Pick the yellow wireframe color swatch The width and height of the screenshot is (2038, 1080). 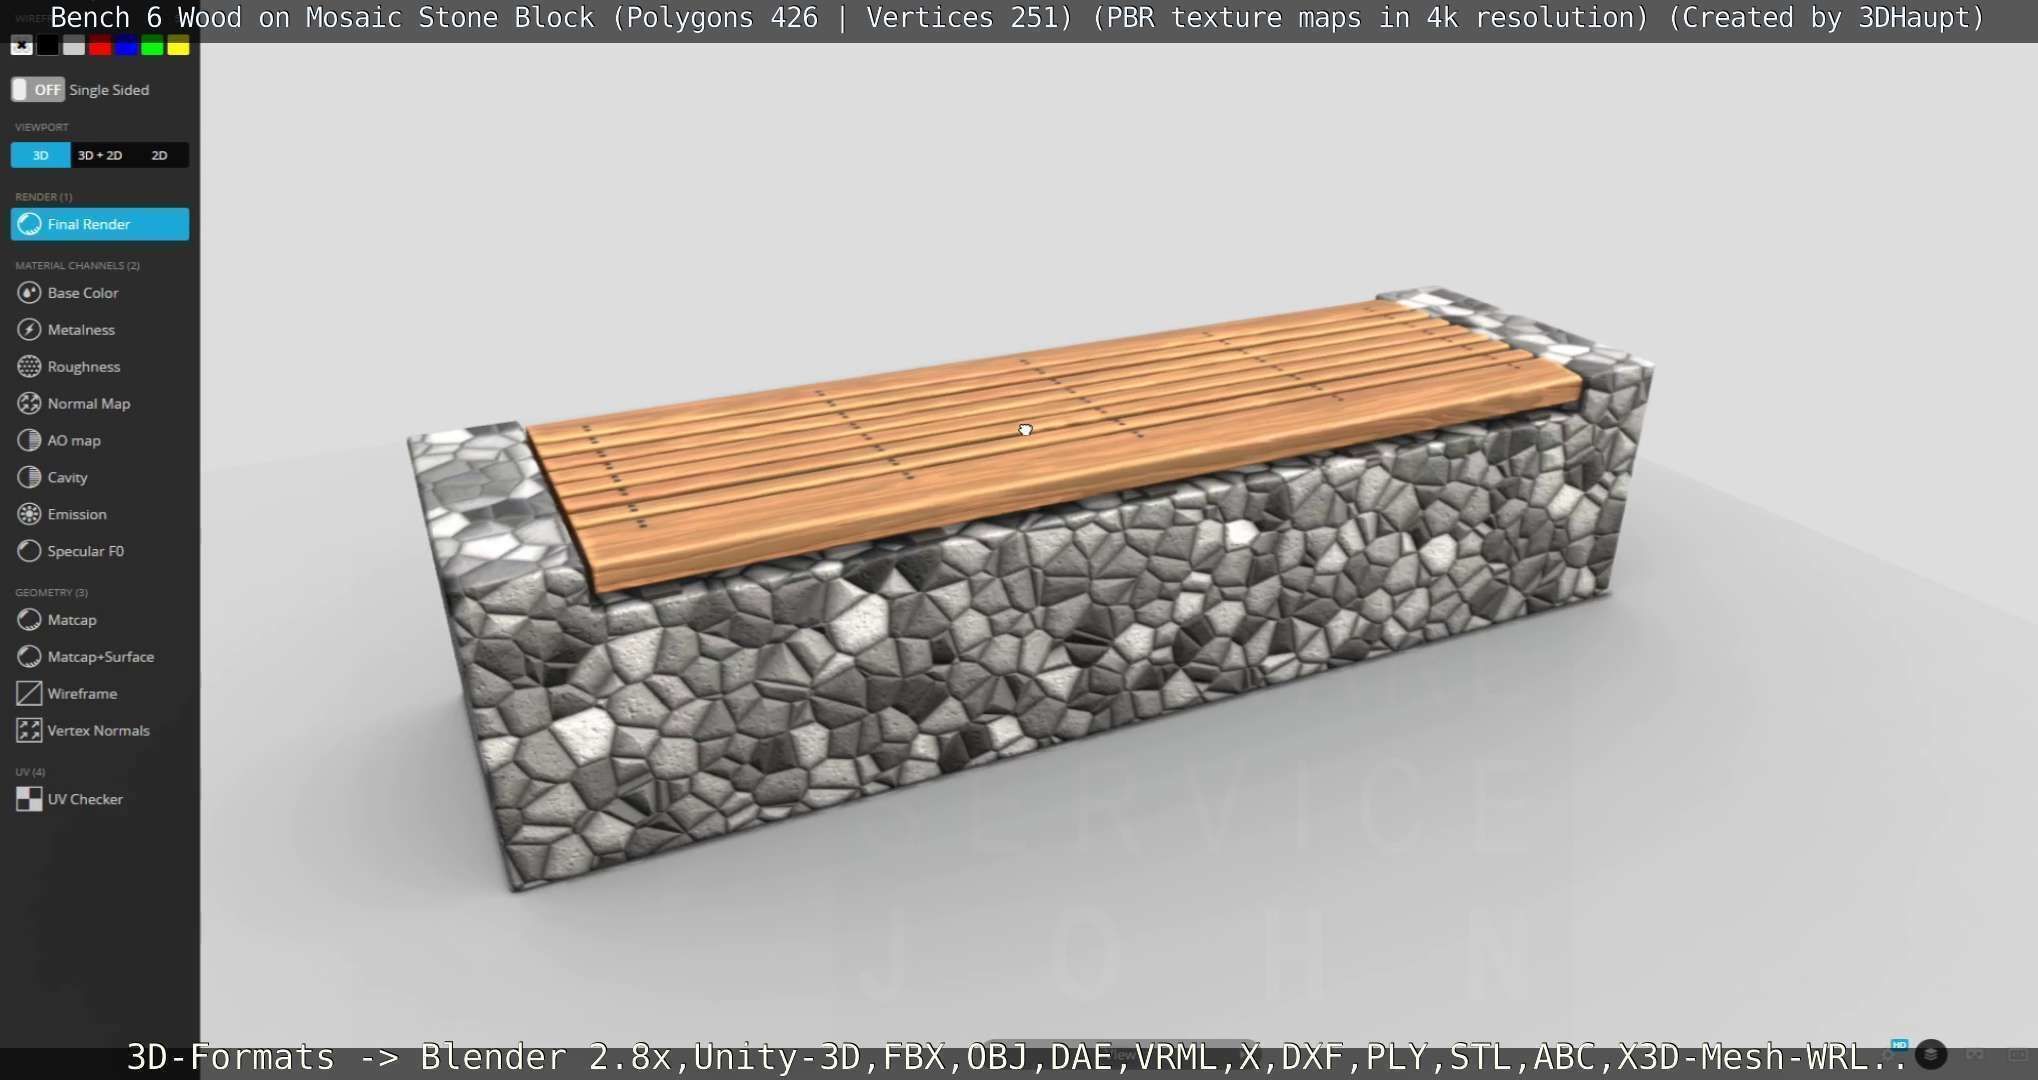pyautogui.click(x=178, y=46)
